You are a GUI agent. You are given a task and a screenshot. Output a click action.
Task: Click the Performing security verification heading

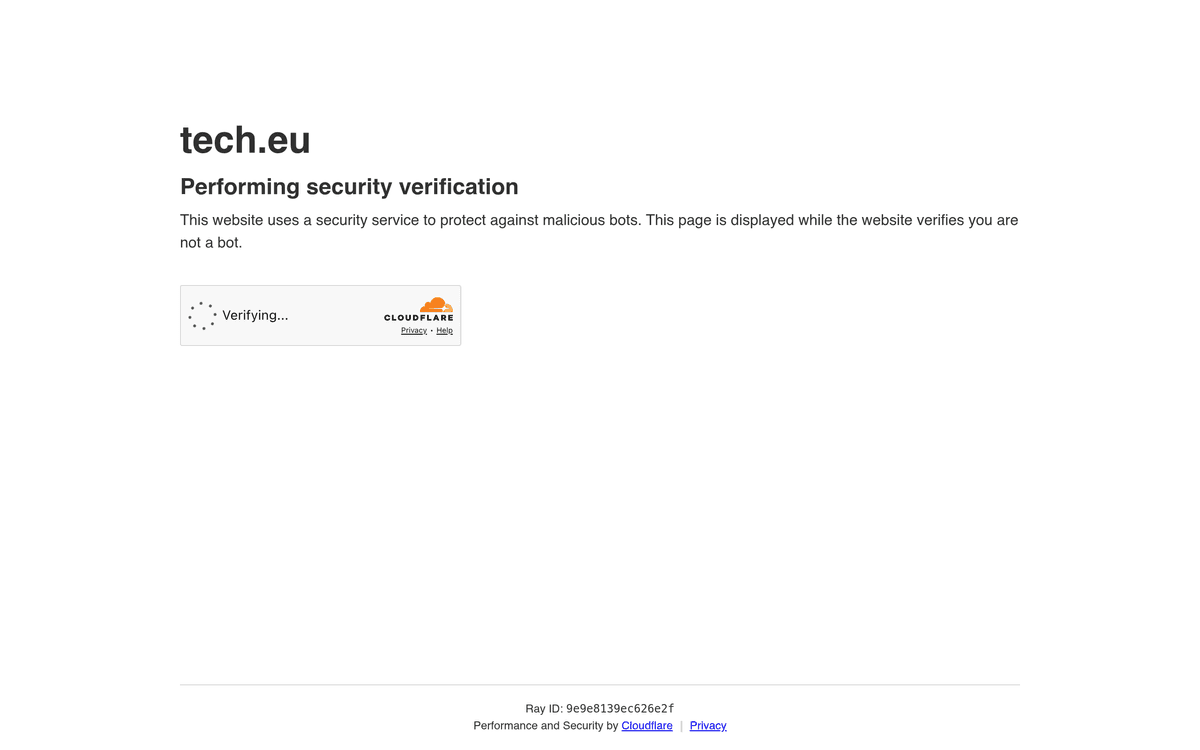[x=349, y=187]
